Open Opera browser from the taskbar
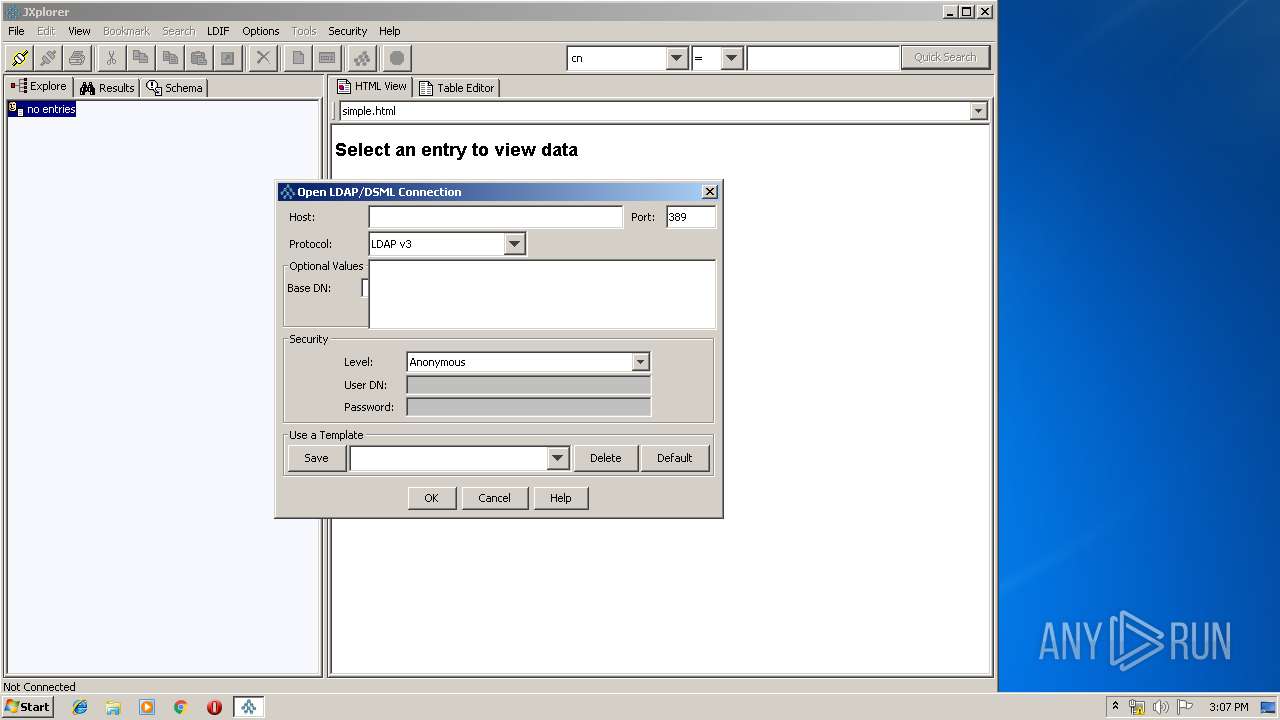Screen dimensions: 1280x720 click(x=214, y=707)
